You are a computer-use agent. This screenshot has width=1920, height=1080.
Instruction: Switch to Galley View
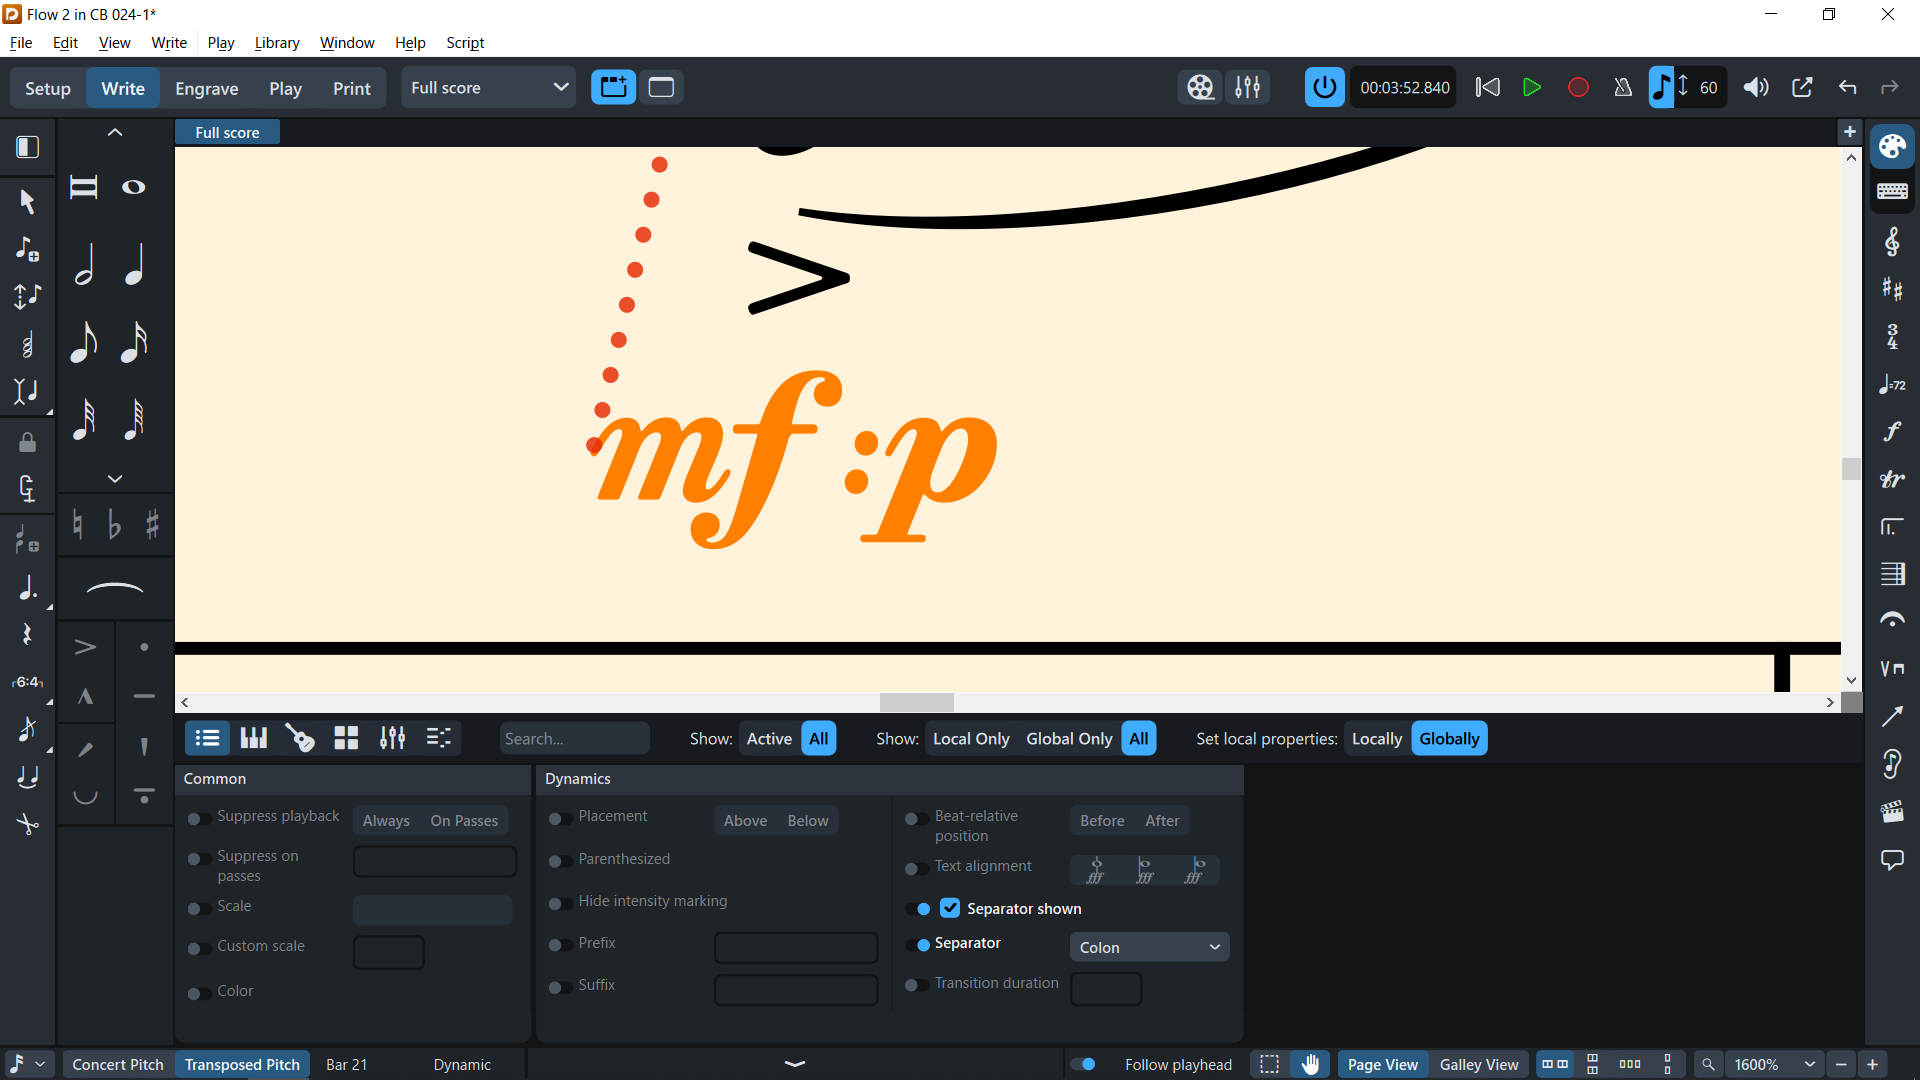pos(1479,1064)
